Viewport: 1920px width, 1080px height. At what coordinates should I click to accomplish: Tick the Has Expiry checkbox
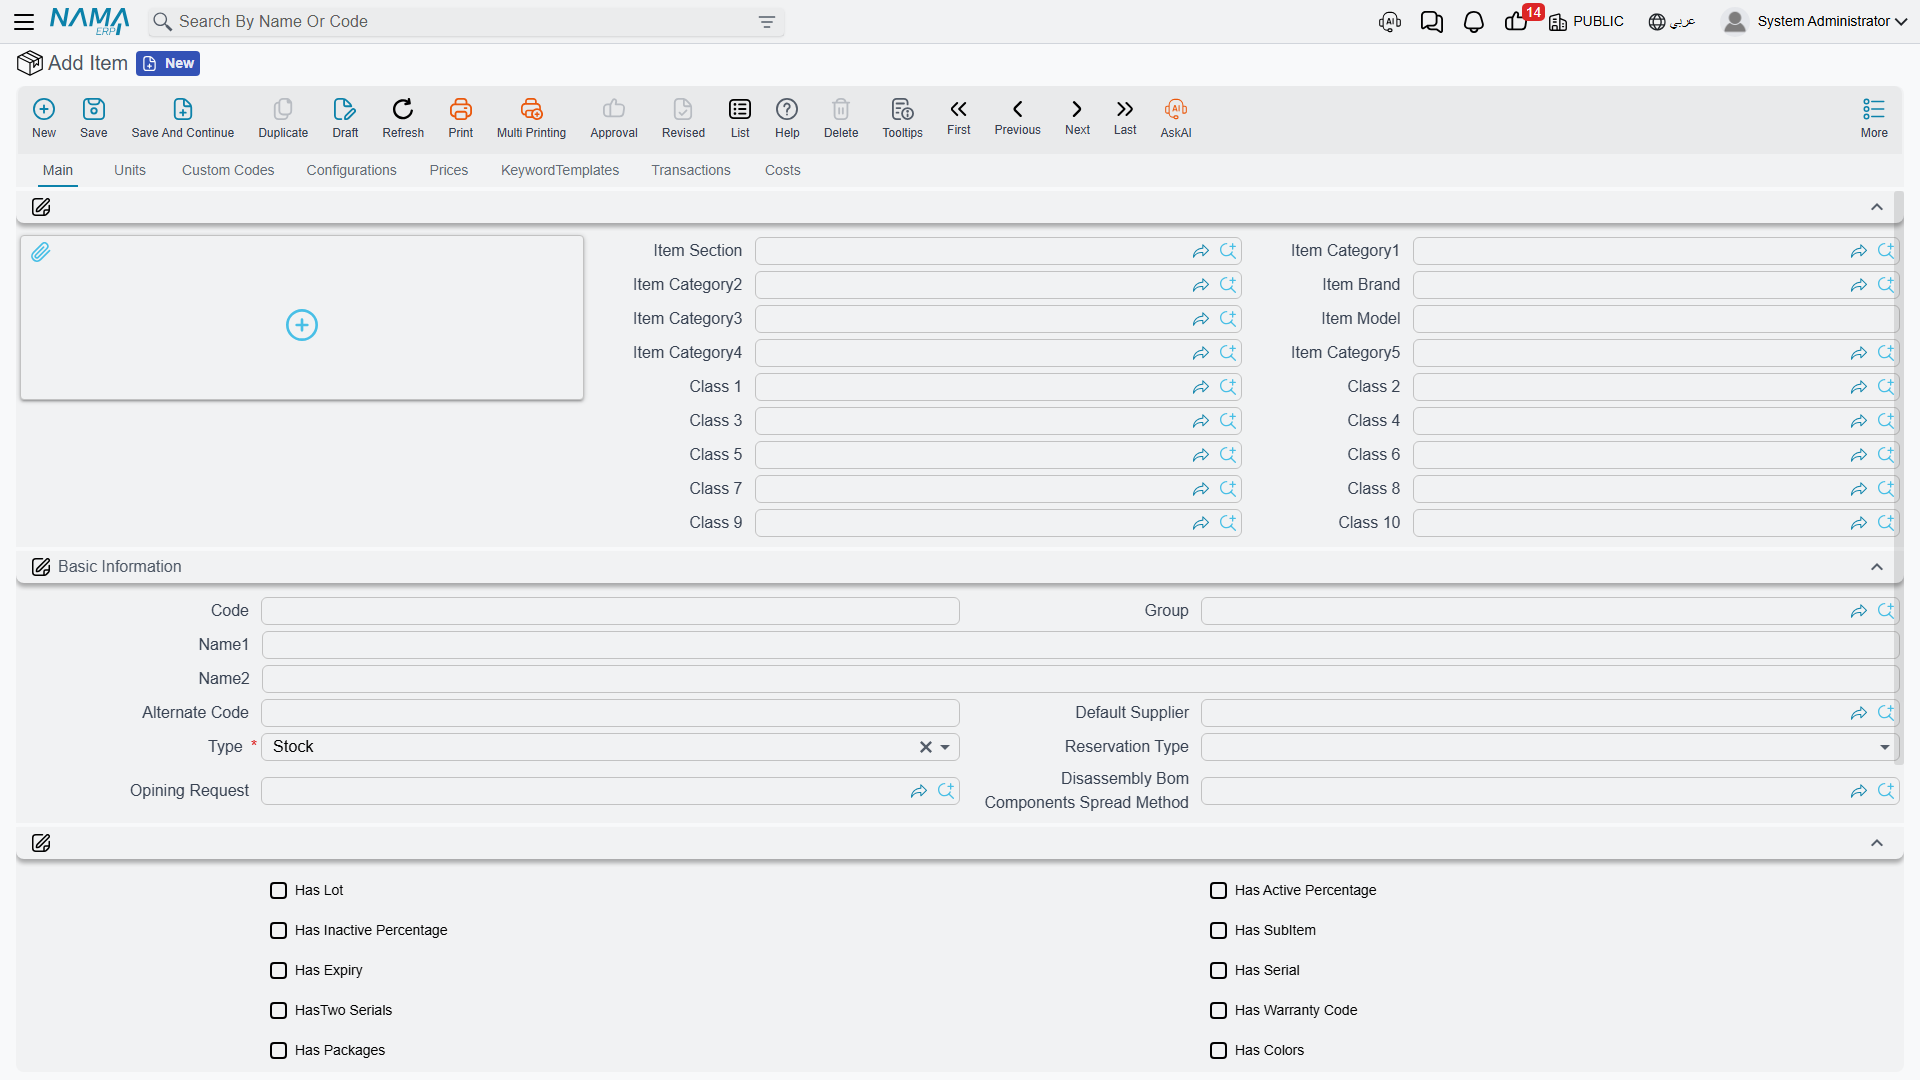coord(278,970)
